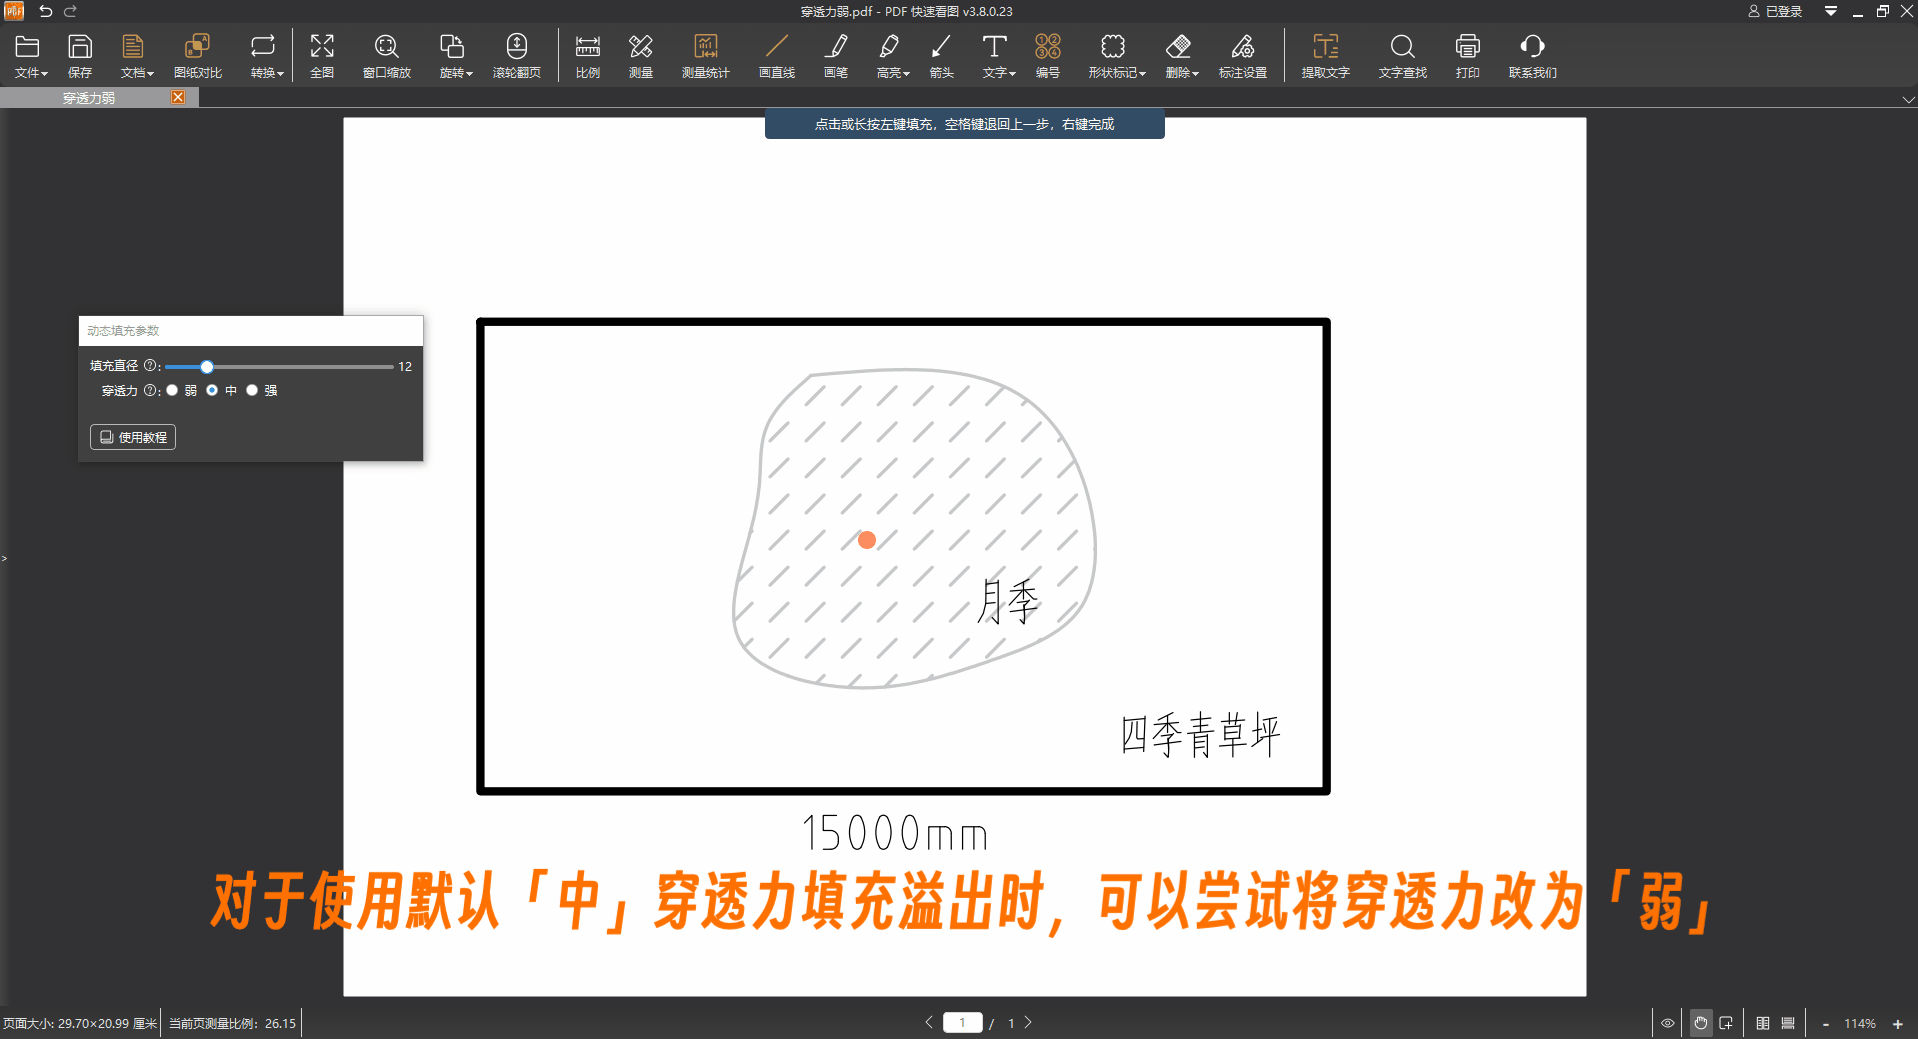Screen dimensions: 1918x1039
Task: Close the 穿透力弱 tab
Action: pyautogui.click(x=178, y=97)
